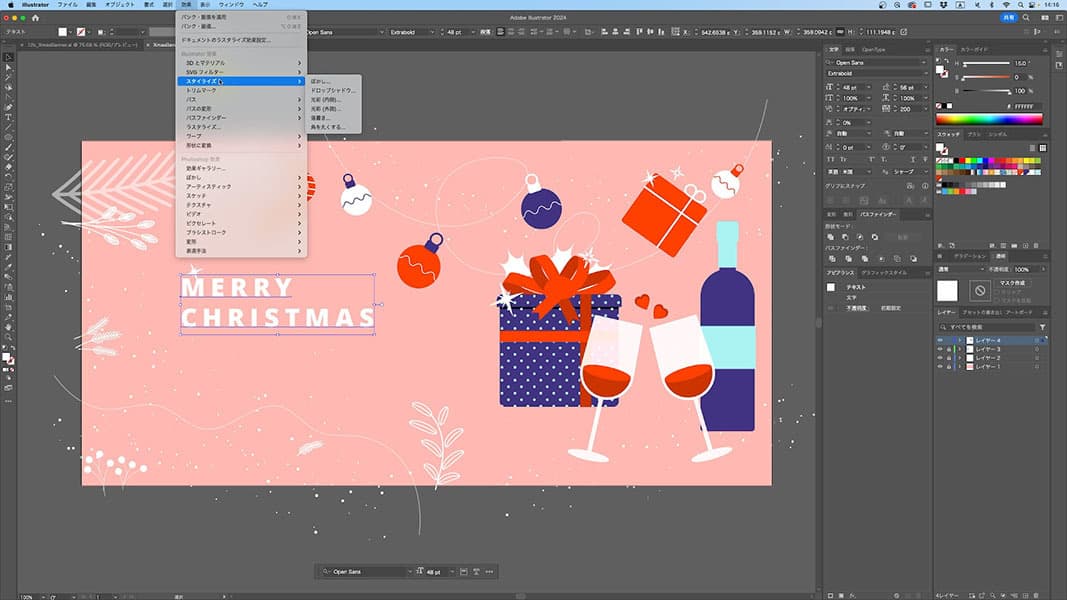Pick the Selection arrow tool
Screen dimensions: 1067x600
click(9, 56)
